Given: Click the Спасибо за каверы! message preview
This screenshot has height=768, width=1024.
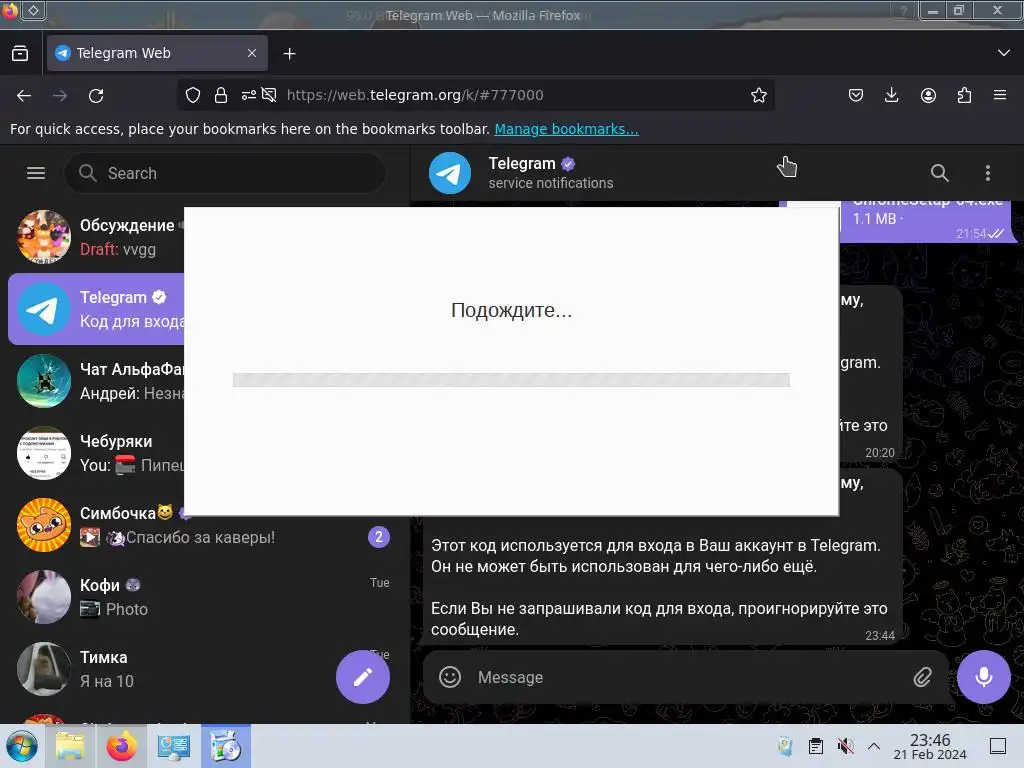Looking at the screenshot, I should coord(200,537).
